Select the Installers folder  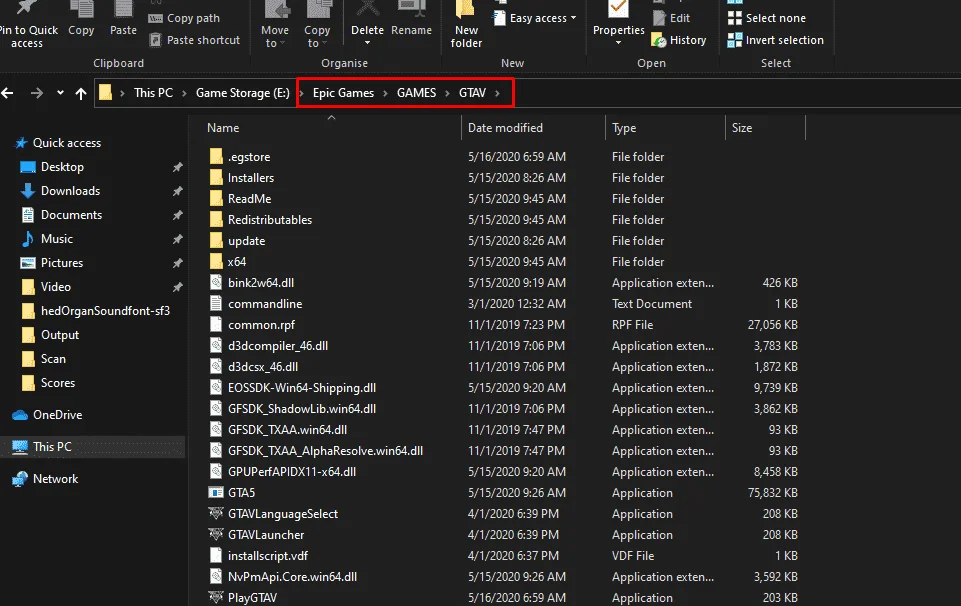pyautogui.click(x=251, y=178)
